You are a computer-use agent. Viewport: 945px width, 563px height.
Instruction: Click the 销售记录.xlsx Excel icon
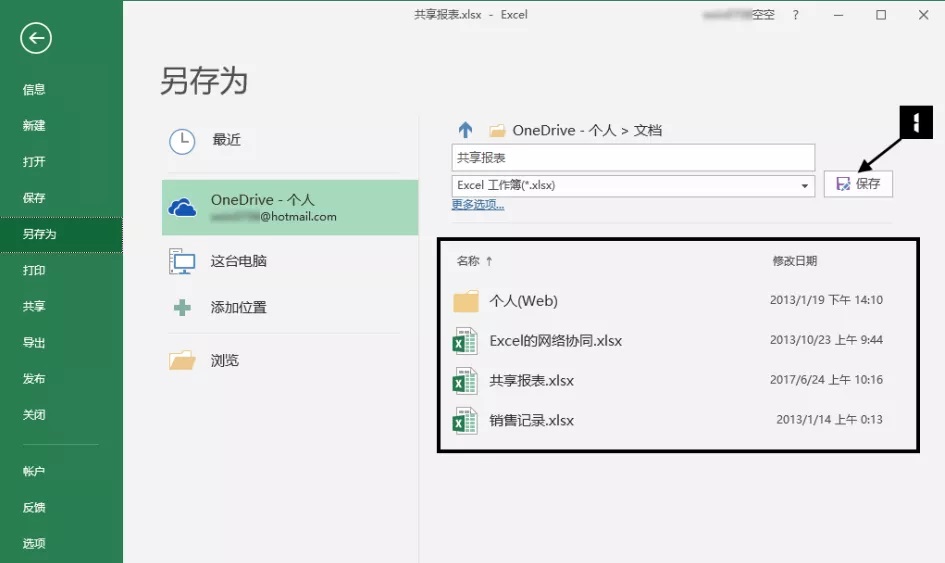click(x=465, y=421)
